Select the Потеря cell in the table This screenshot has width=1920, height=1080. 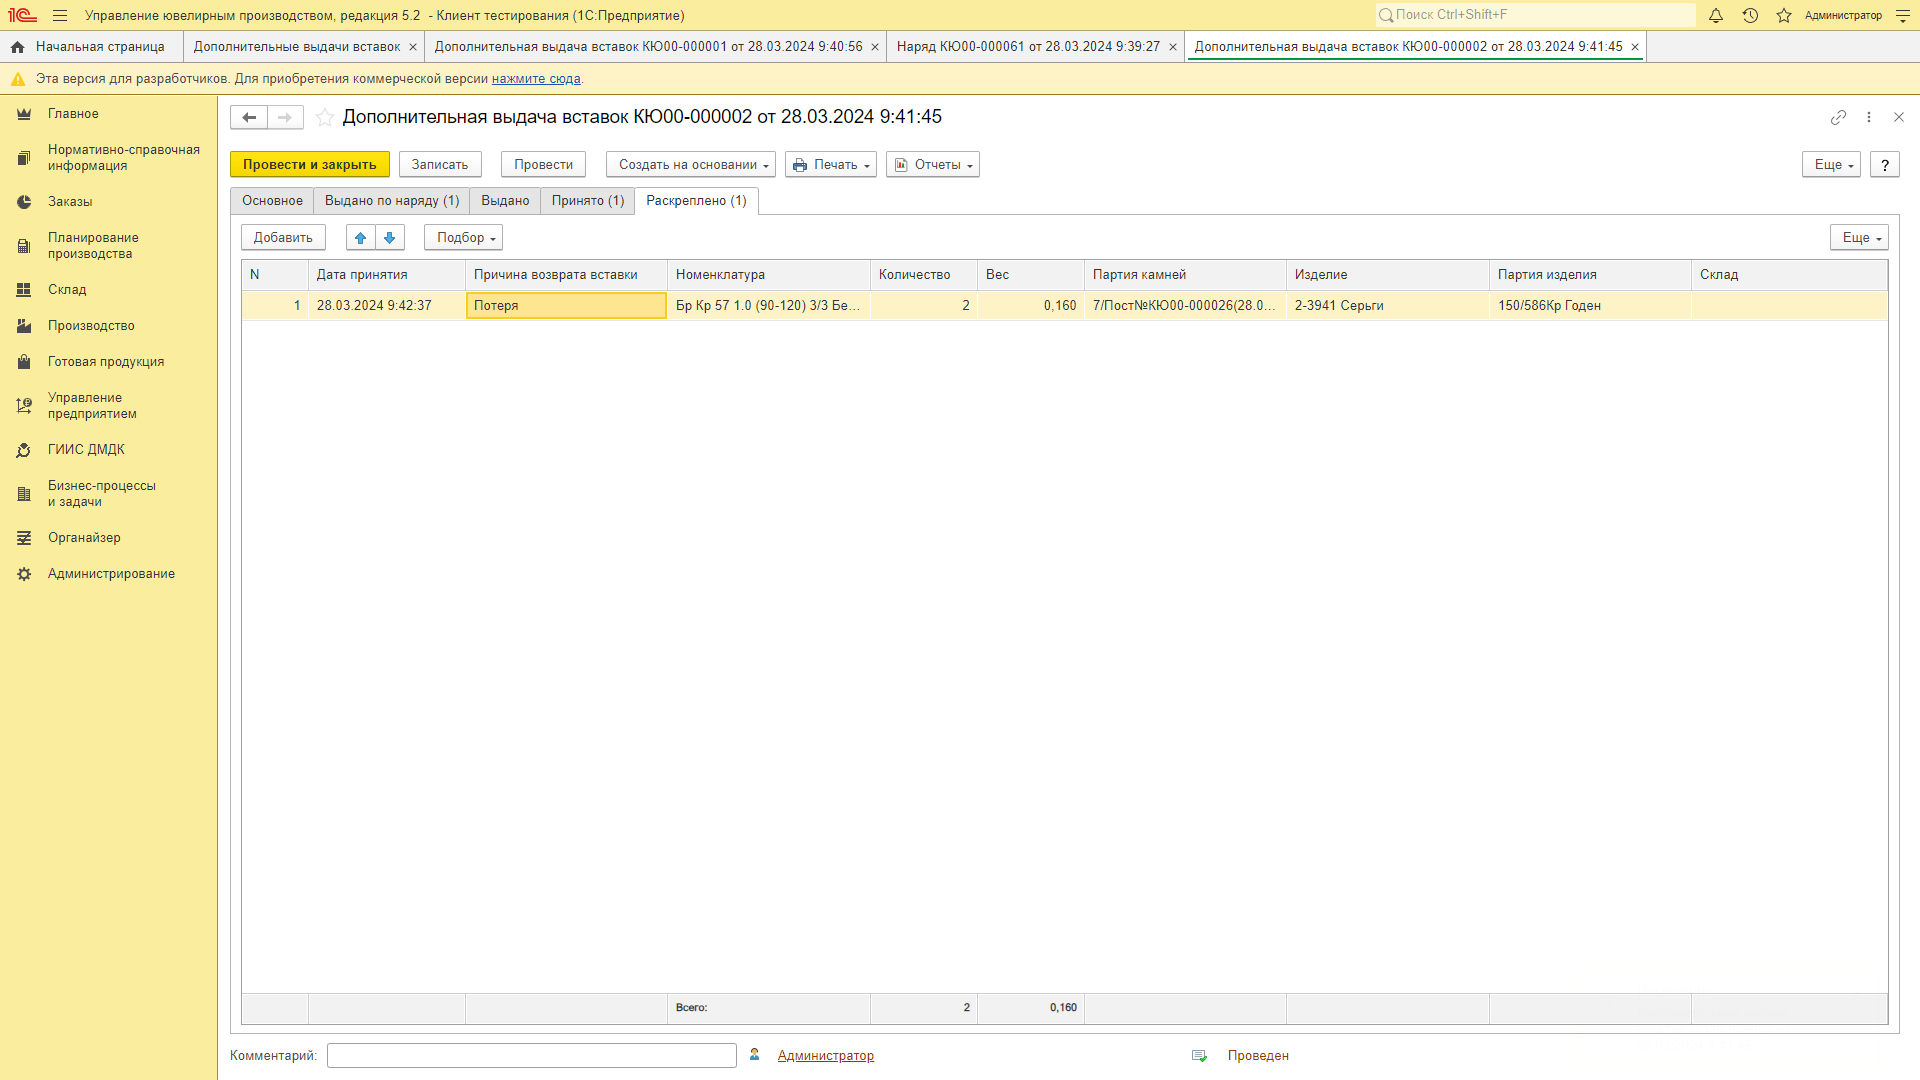[x=566, y=306]
